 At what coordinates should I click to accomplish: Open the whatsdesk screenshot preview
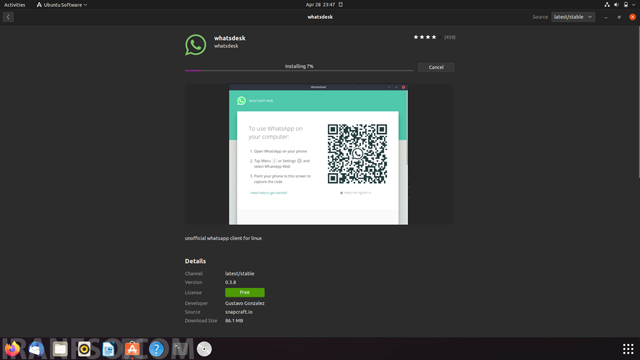(318, 154)
